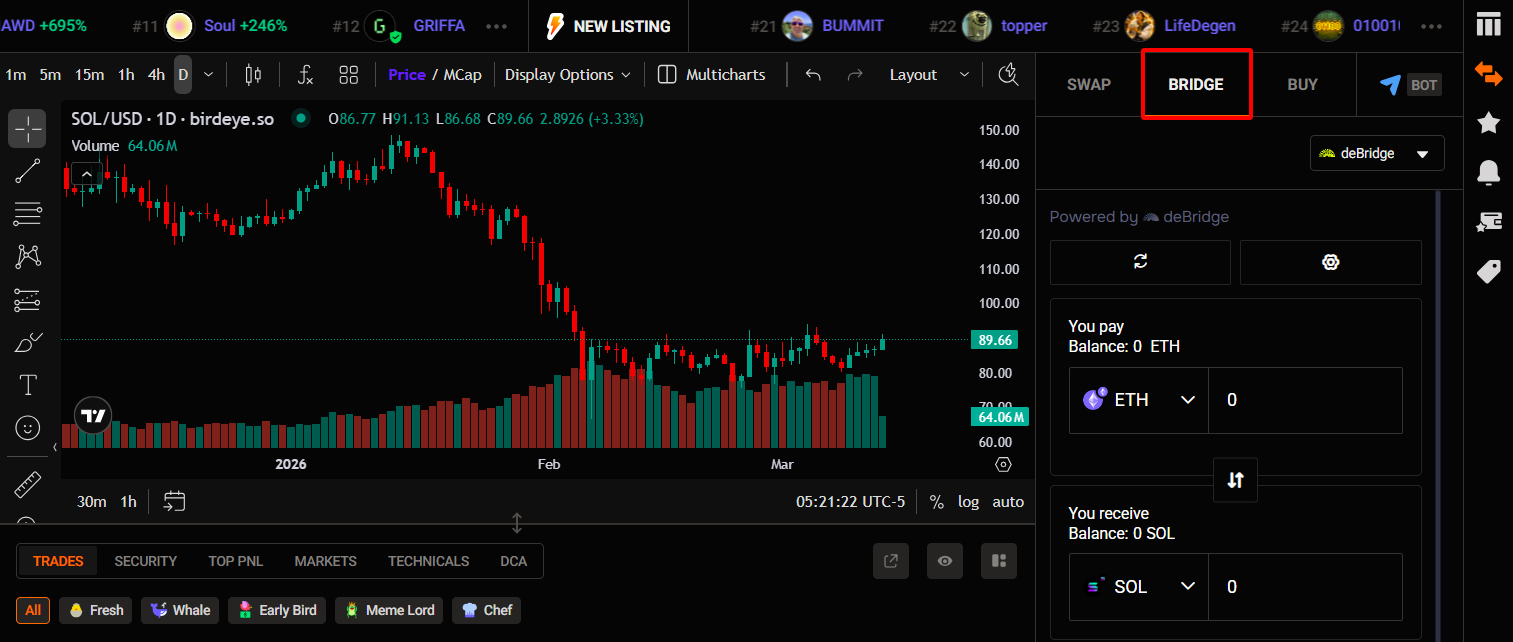Image resolution: width=1513 pixels, height=642 pixels.
Task: Expand the time interval dropdown chevron
Action: (208, 74)
